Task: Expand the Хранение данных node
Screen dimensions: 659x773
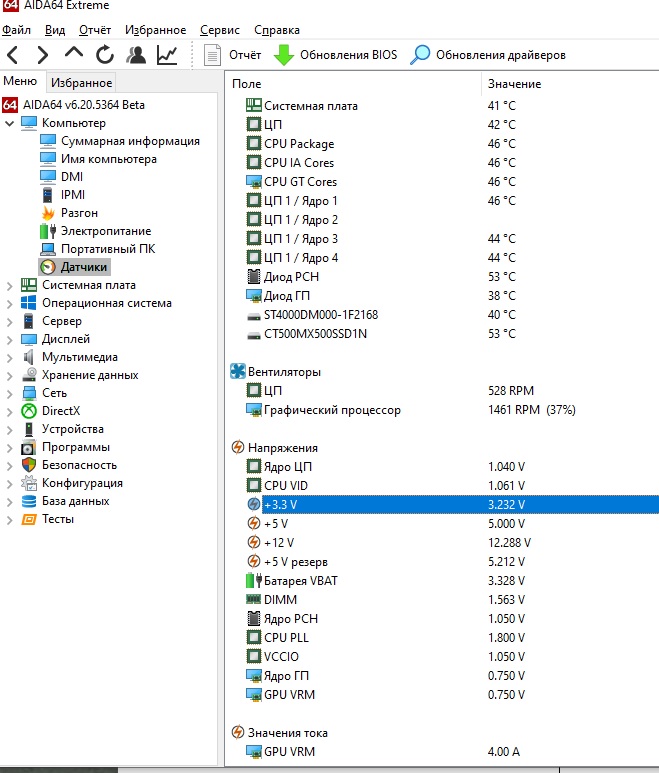Action: [x=9, y=376]
